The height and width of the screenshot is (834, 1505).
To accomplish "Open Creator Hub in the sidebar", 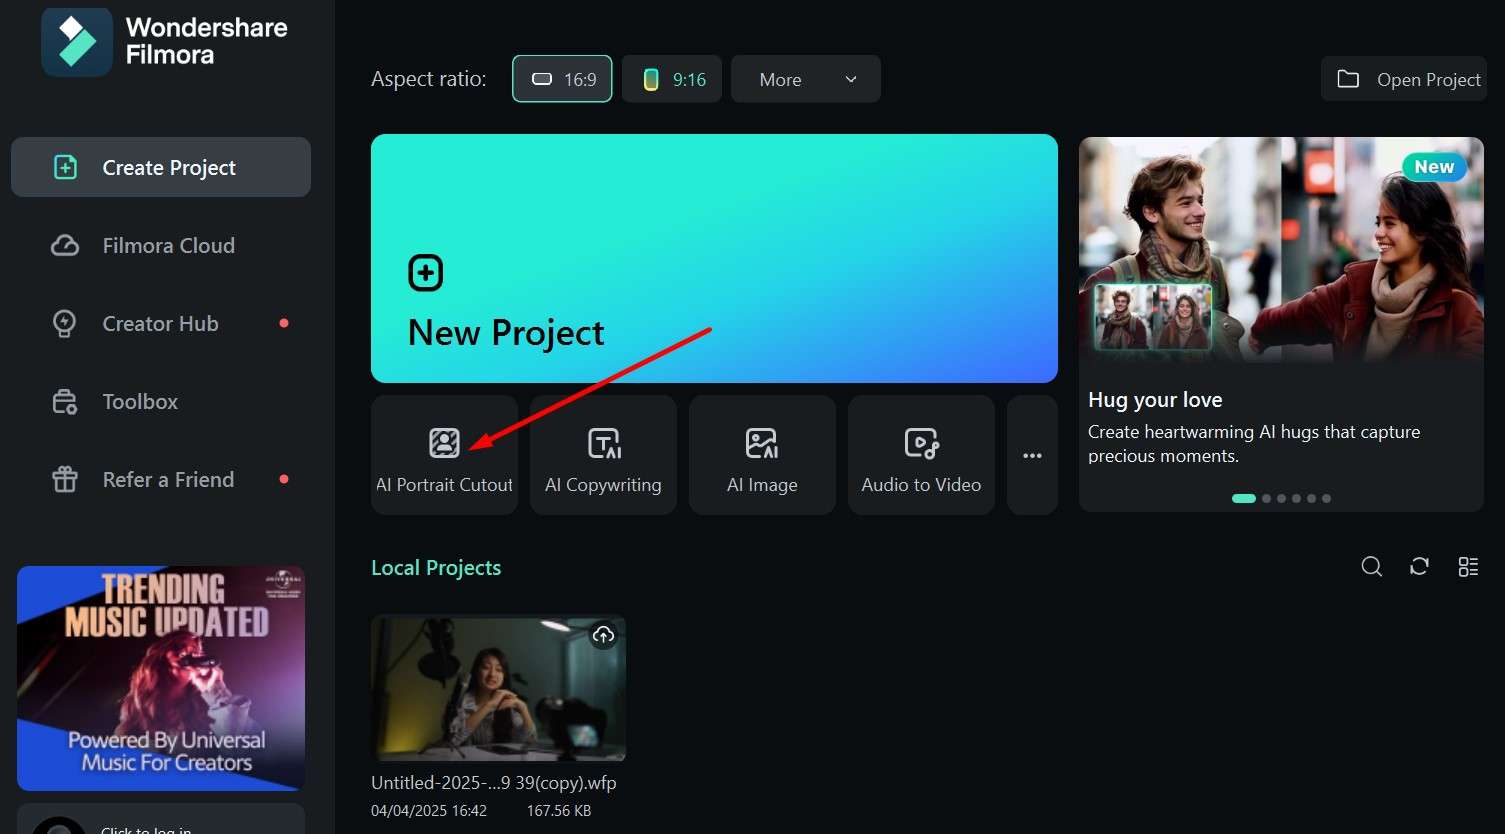I will 161,323.
